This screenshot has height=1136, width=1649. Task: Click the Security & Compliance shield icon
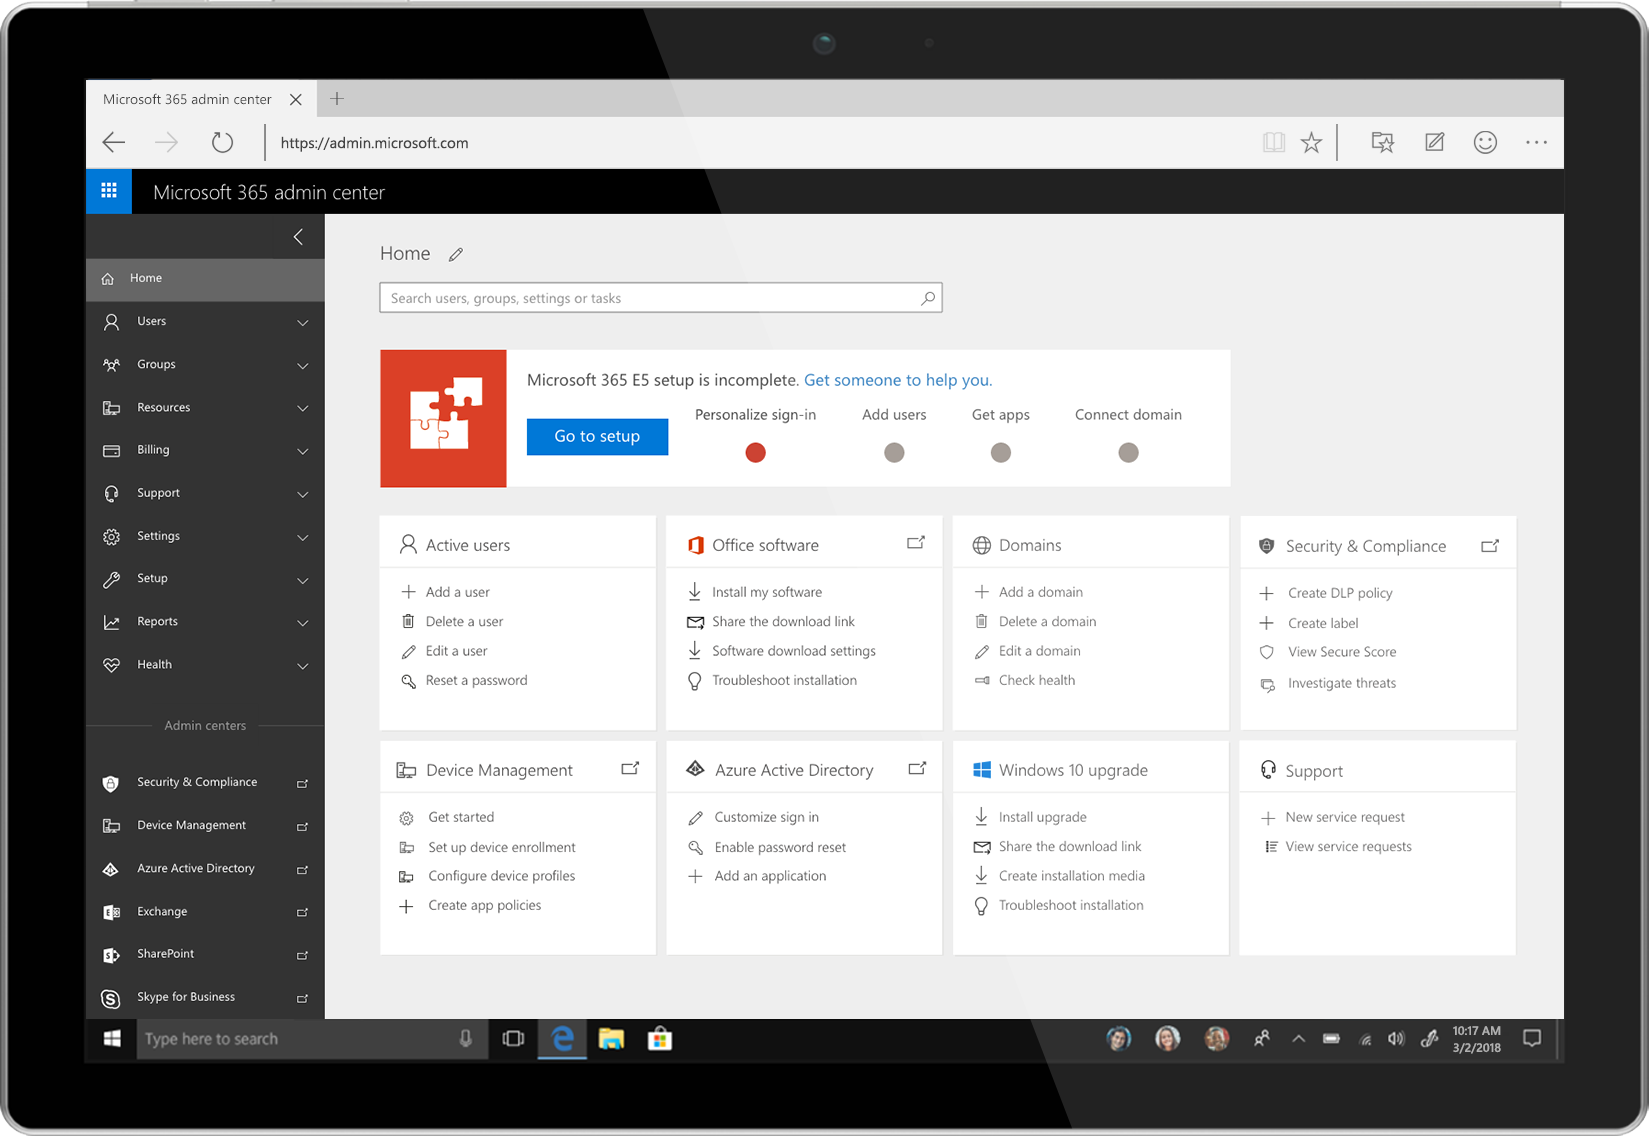pos(1266,545)
